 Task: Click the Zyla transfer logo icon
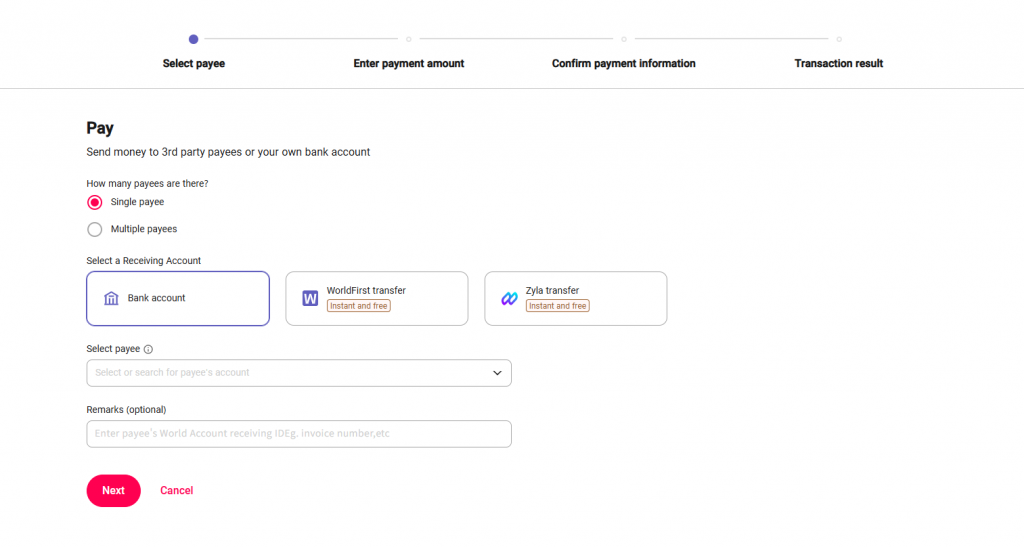tap(509, 298)
